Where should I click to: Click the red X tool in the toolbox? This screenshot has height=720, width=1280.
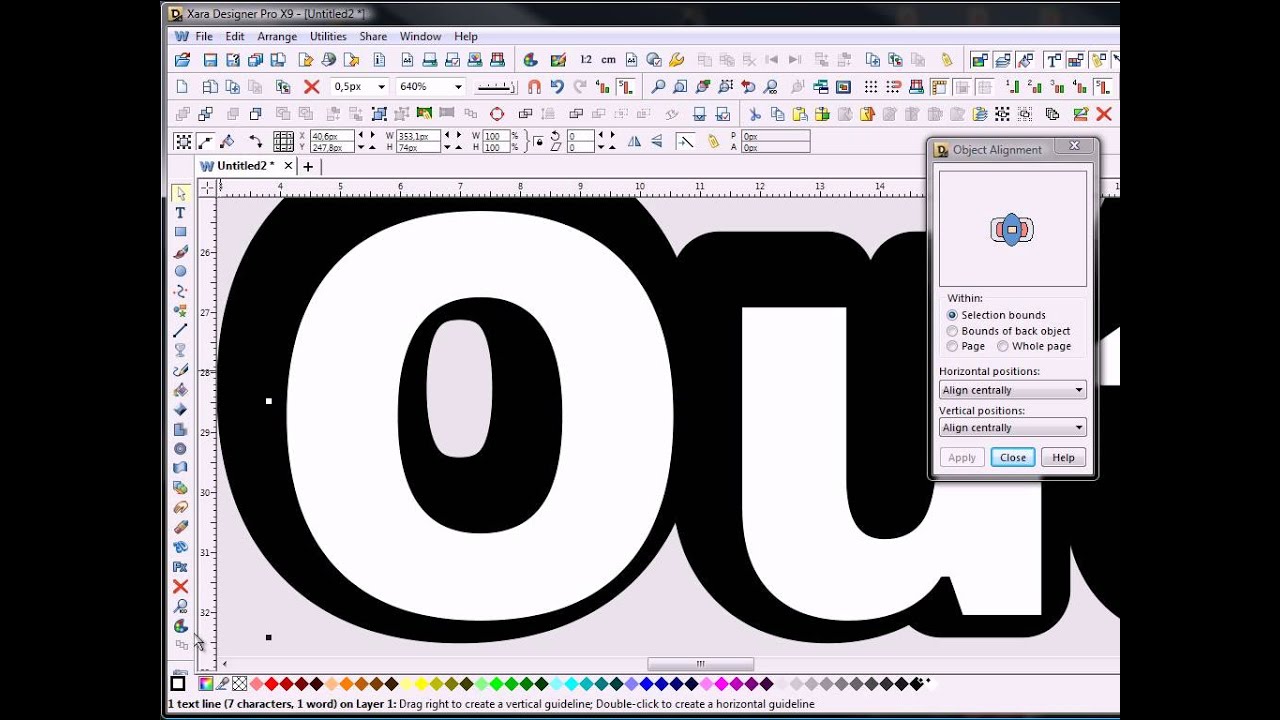[x=180, y=586]
